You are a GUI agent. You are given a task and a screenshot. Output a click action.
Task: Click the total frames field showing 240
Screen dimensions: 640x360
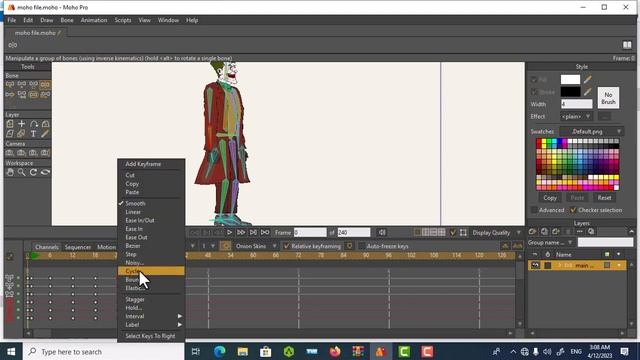click(353, 233)
